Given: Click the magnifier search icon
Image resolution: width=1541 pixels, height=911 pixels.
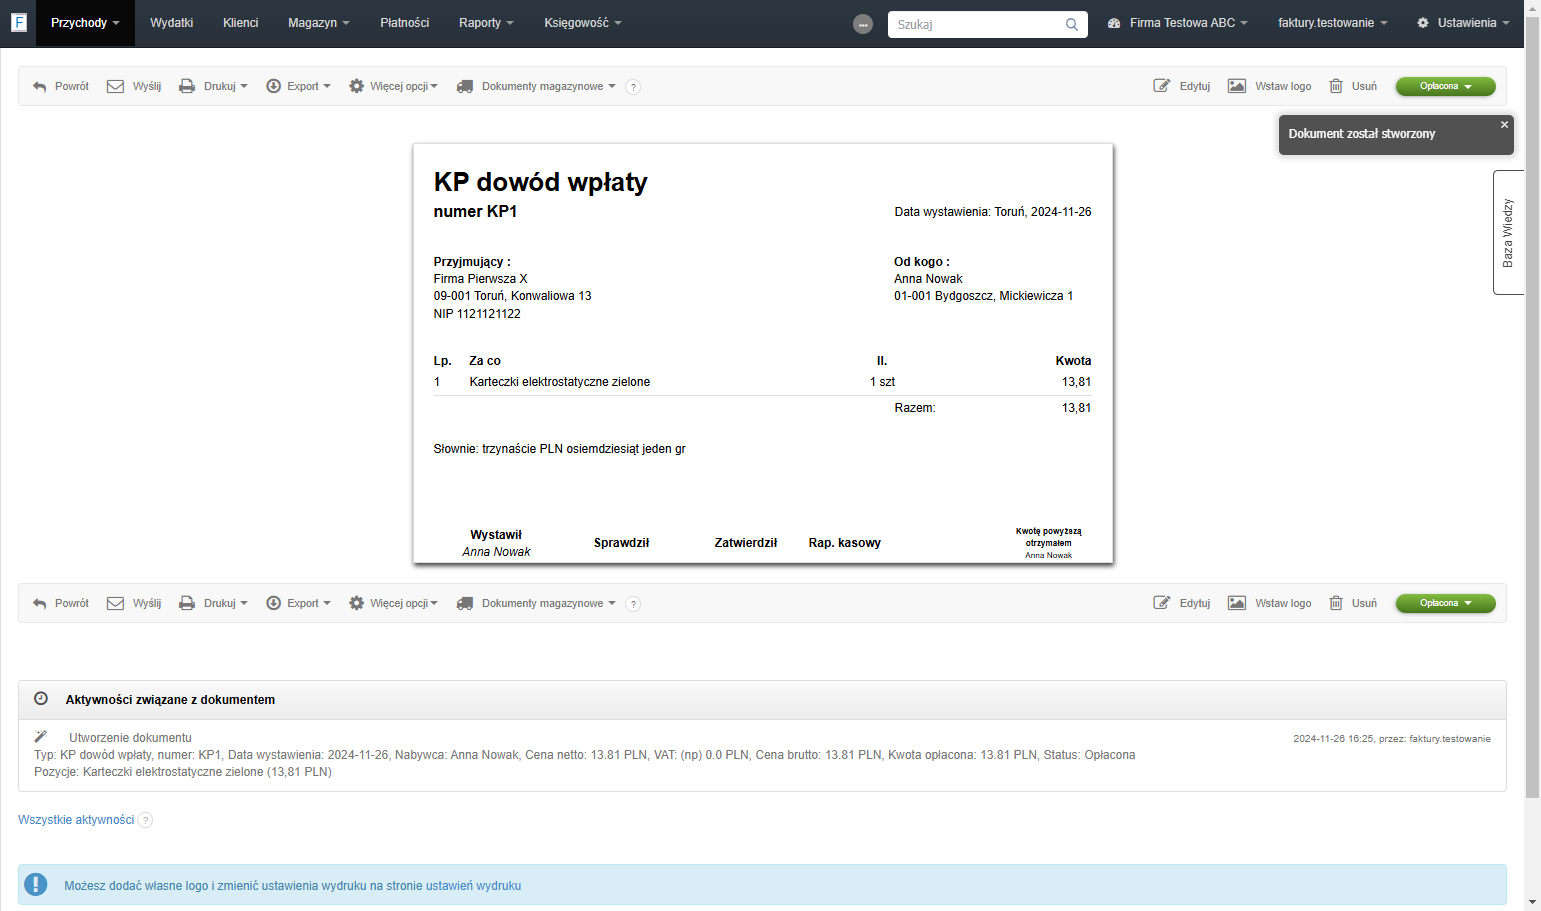Looking at the screenshot, I should [x=1072, y=24].
